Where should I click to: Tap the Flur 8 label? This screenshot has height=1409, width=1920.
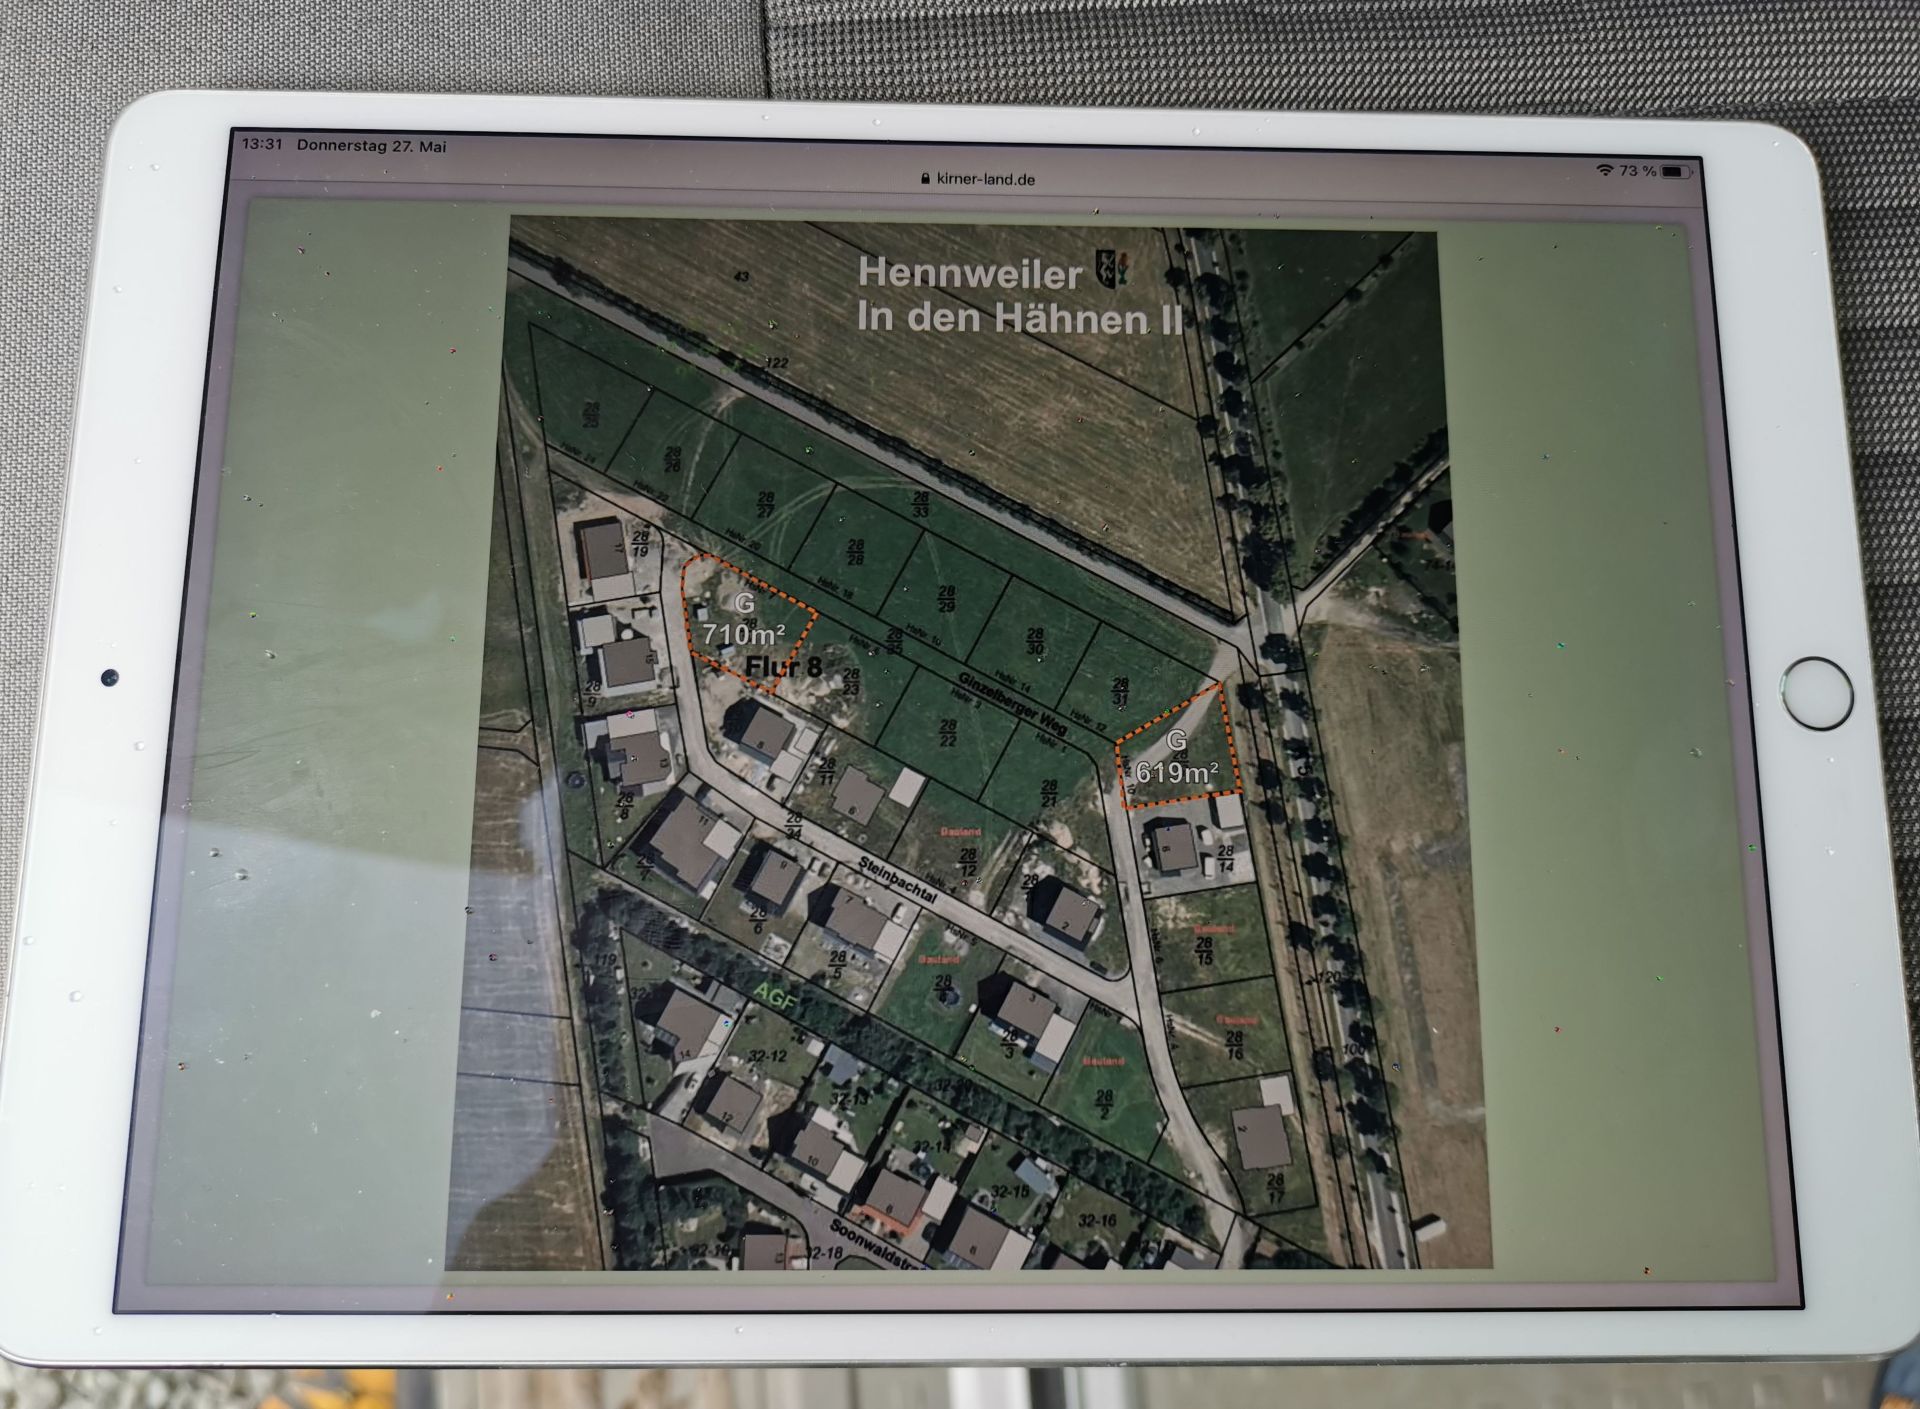tap(784, 667)
